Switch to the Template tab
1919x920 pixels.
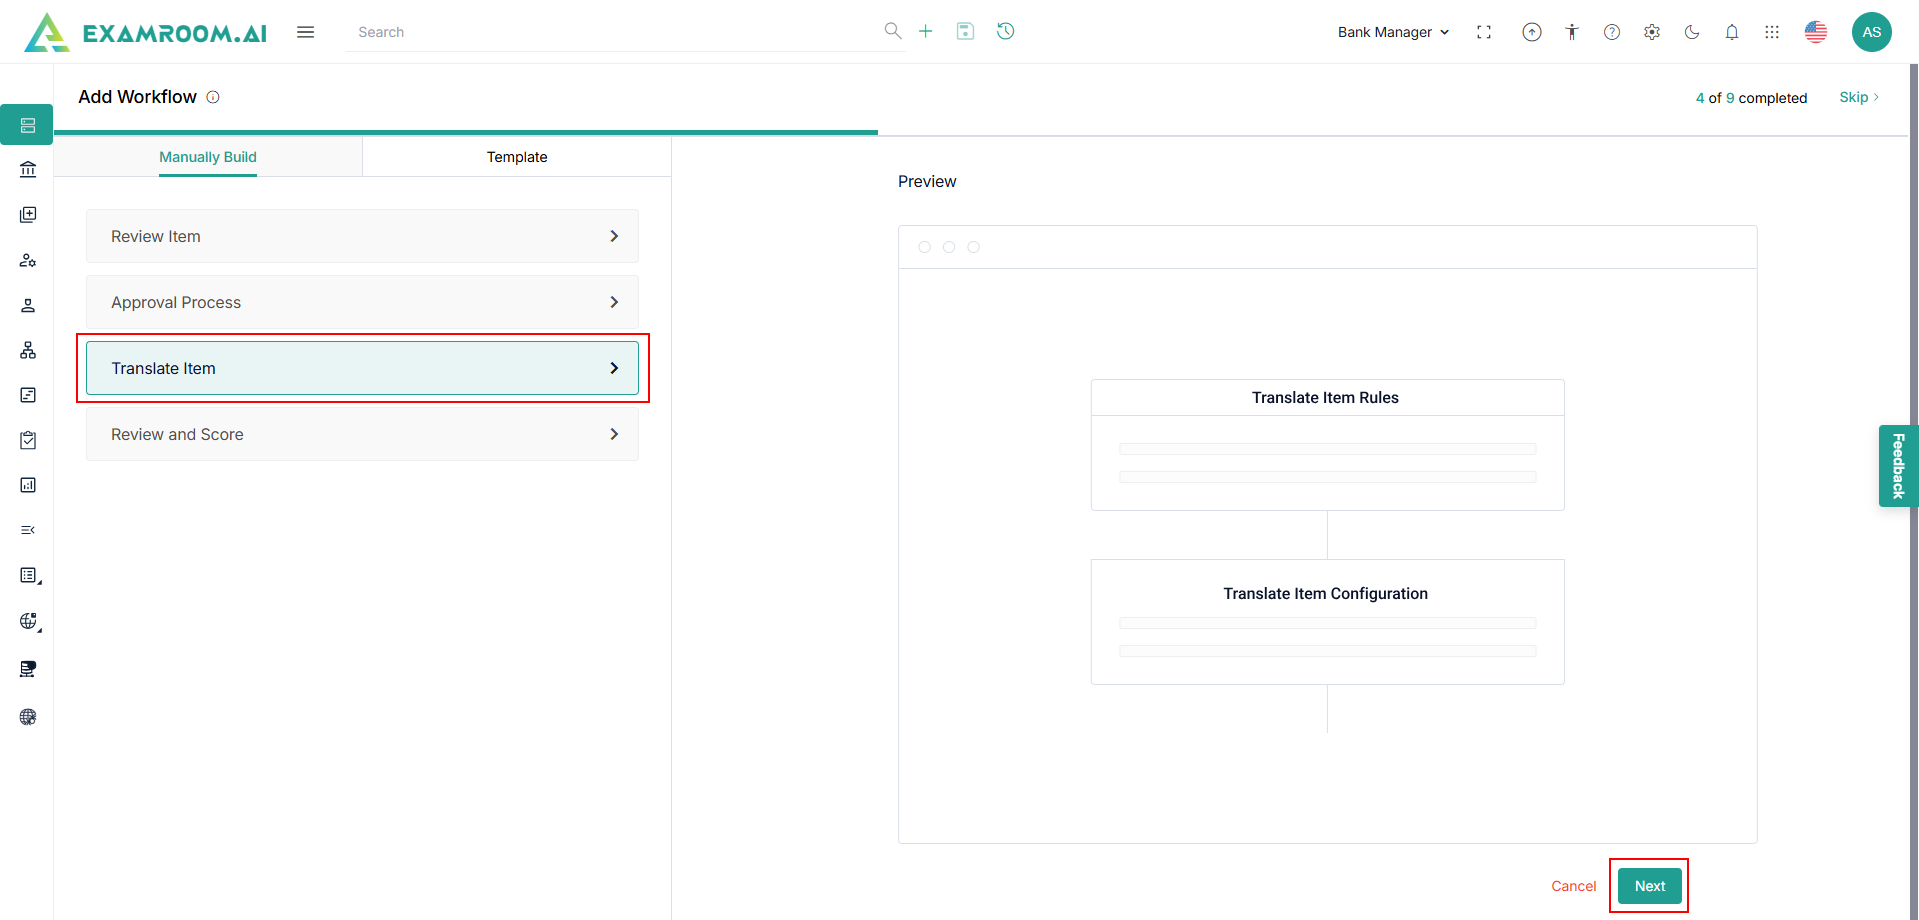[x=517, y=157]
